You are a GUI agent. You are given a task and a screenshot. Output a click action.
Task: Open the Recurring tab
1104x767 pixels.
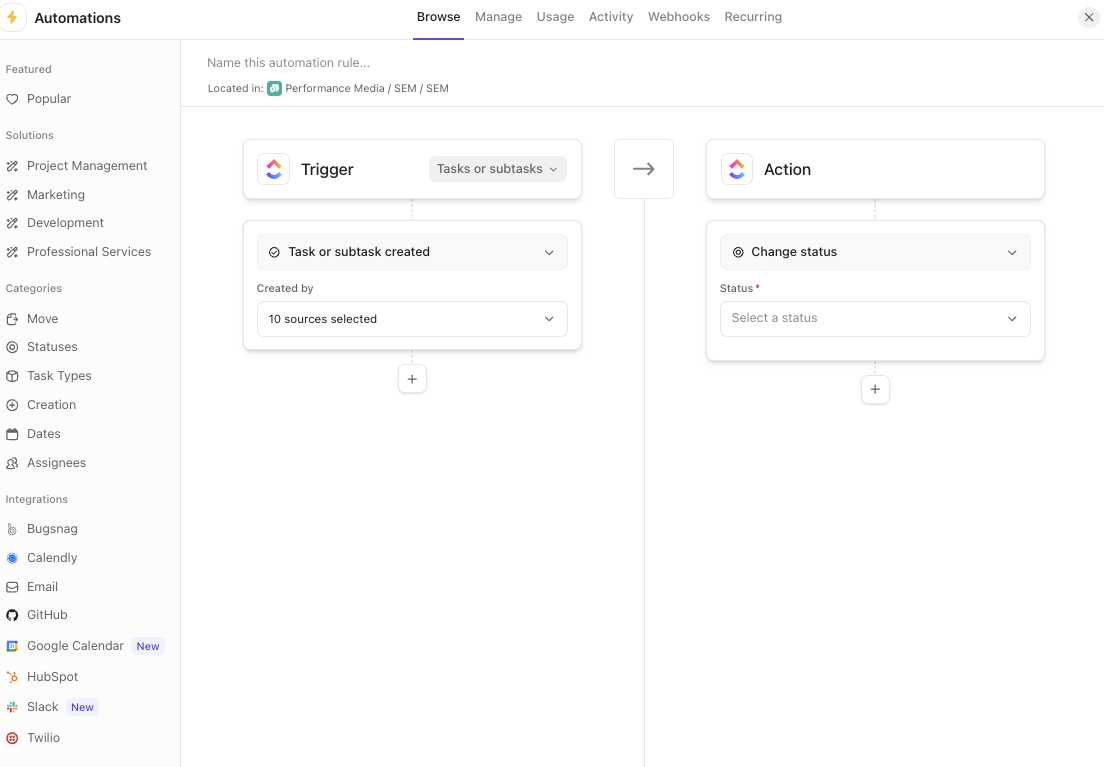pos(752,16)
